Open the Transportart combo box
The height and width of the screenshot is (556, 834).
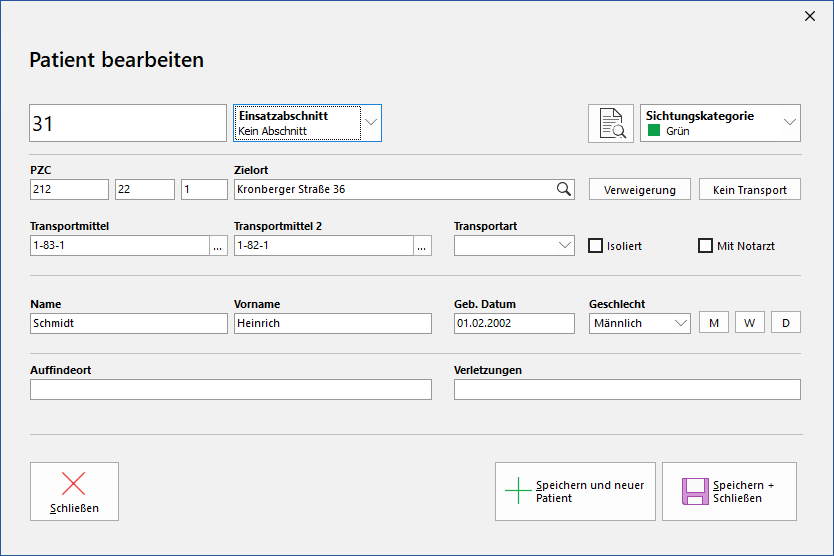point(514,246)
